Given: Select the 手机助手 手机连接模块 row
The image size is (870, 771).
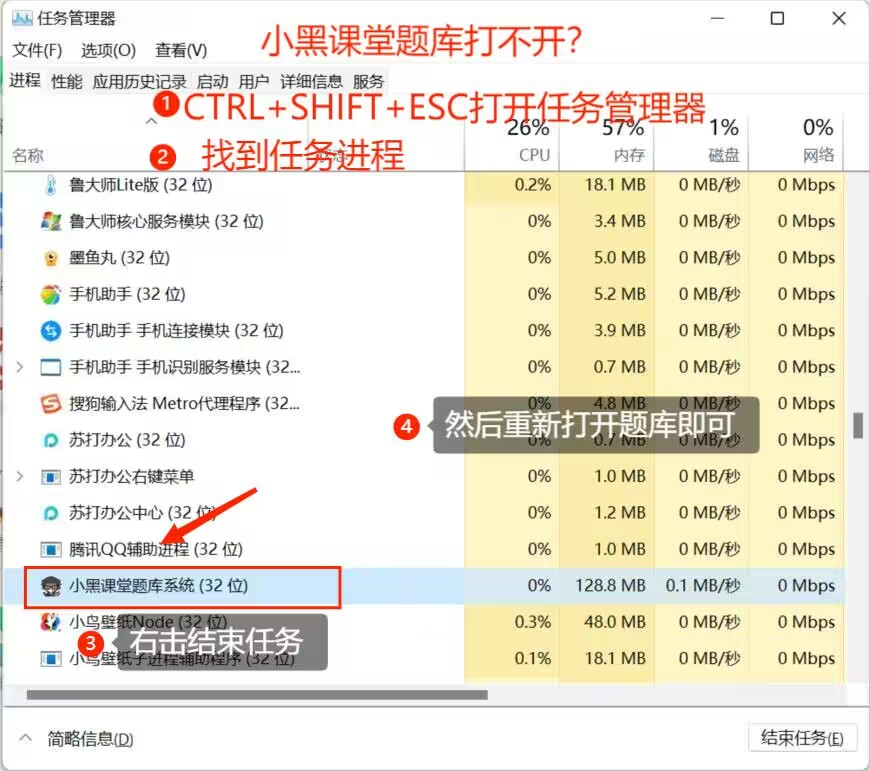Looking at the screenshot, I should pos(424,331).
